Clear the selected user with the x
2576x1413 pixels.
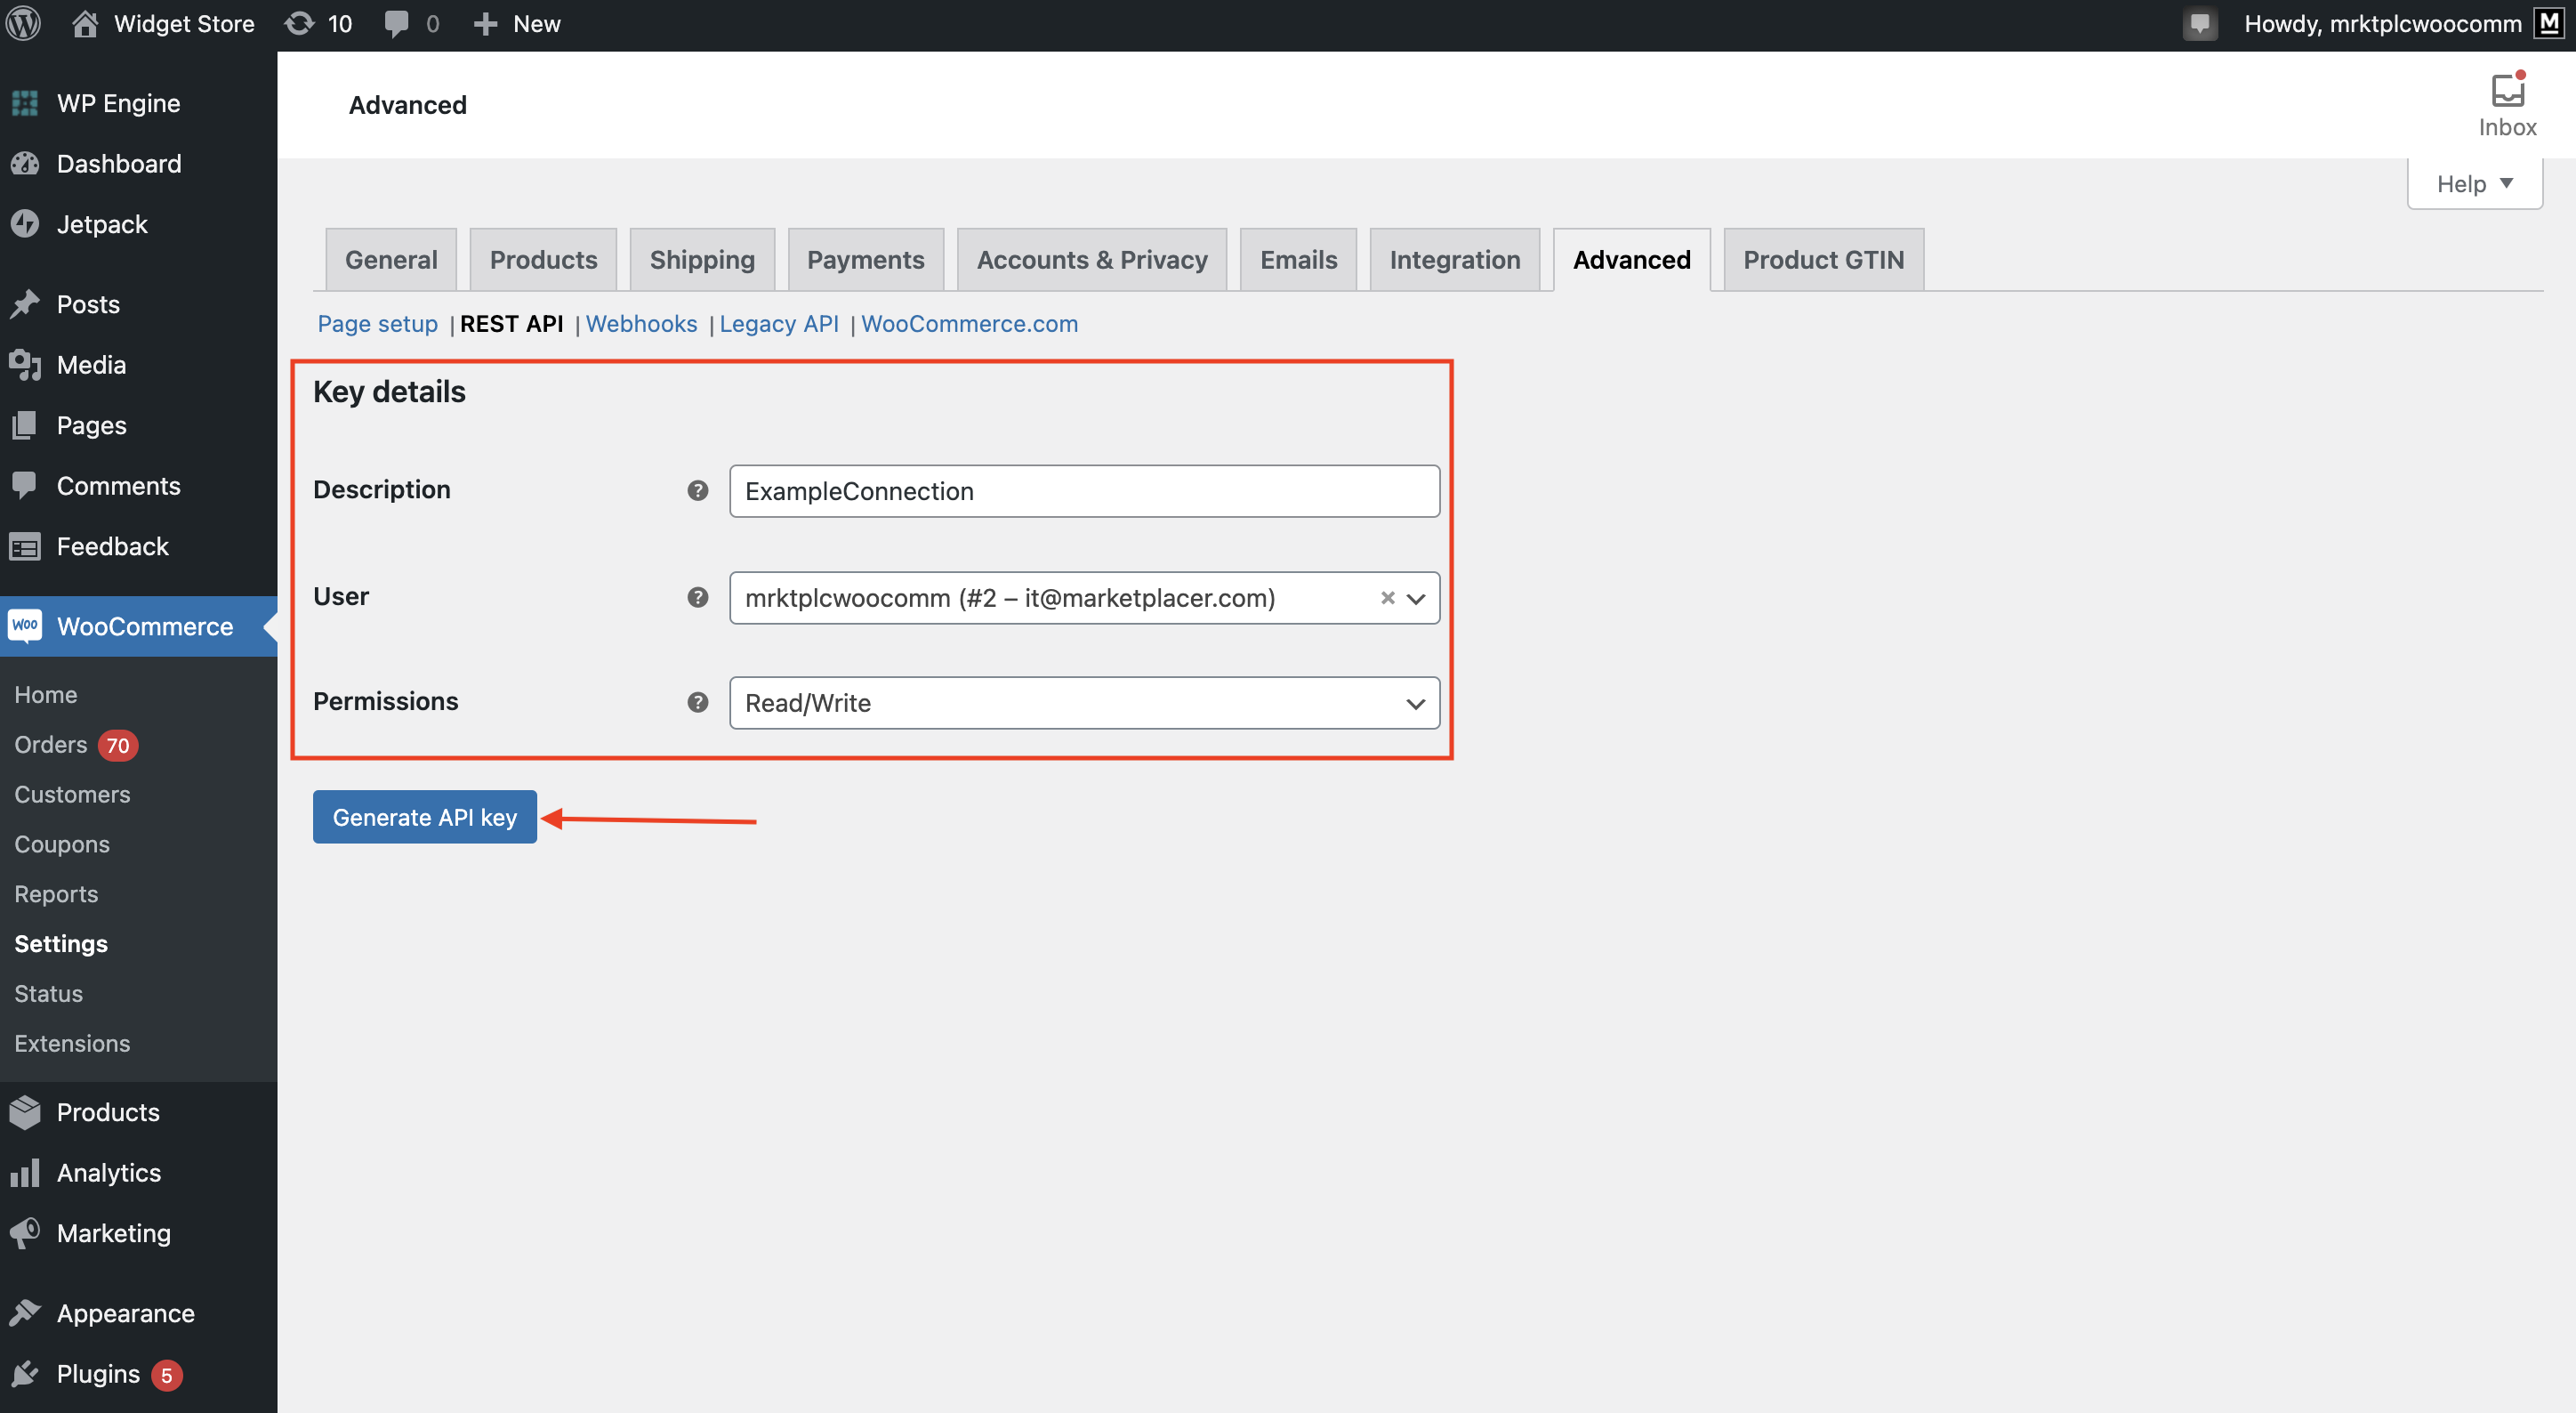click(x=1387, y=597)
